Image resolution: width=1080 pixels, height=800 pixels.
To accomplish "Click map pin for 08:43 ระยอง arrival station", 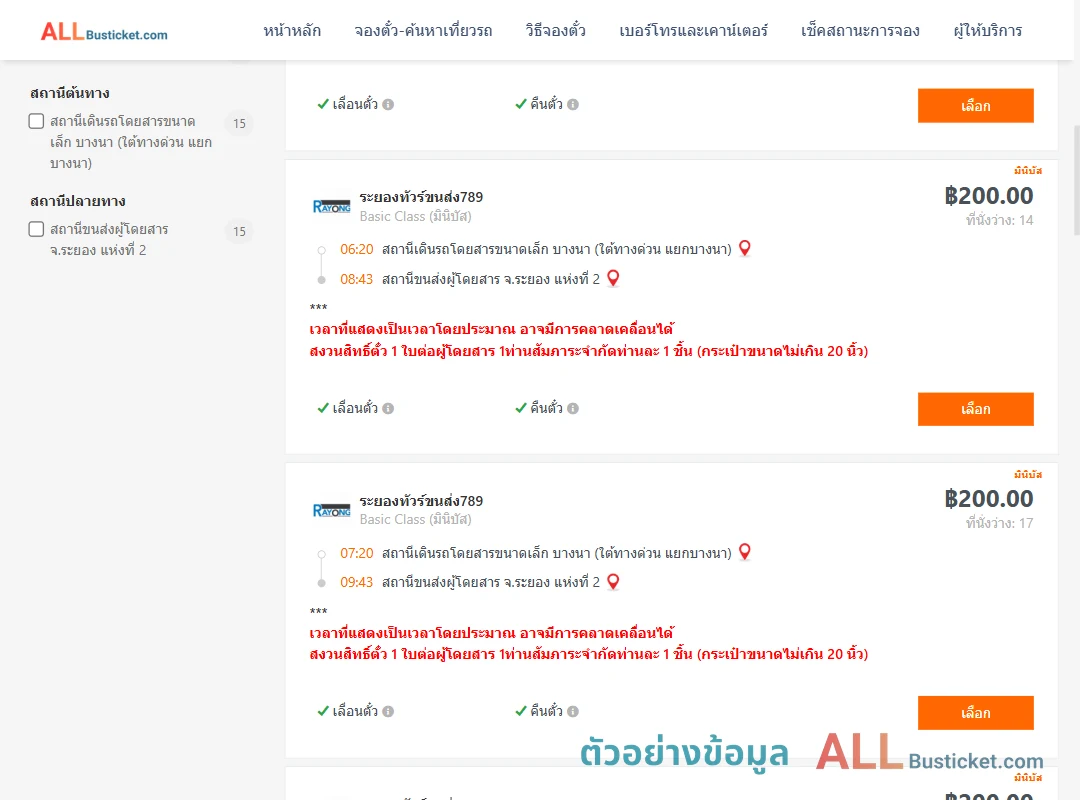I will tap(613, 278).
